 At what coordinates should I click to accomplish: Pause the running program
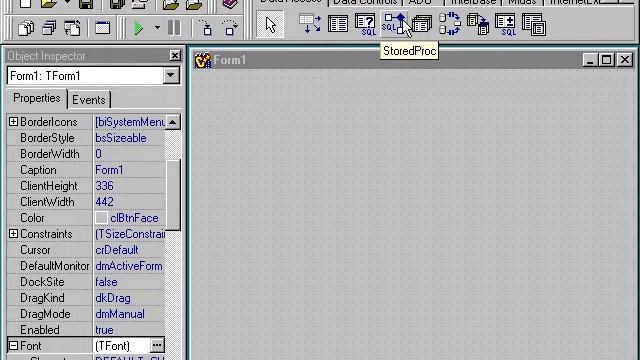tap(174, 28)
